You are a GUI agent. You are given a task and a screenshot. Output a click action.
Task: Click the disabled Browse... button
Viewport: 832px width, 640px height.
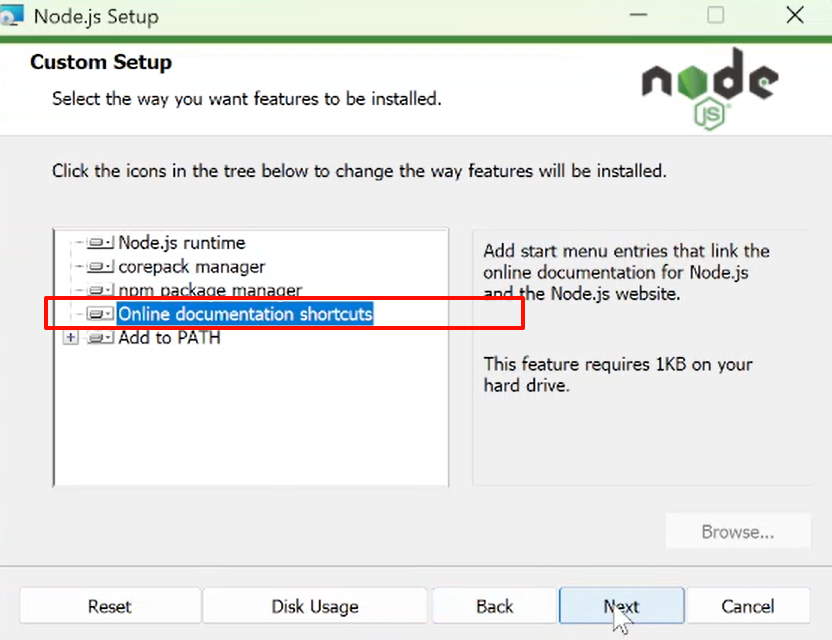pos(738,531)
